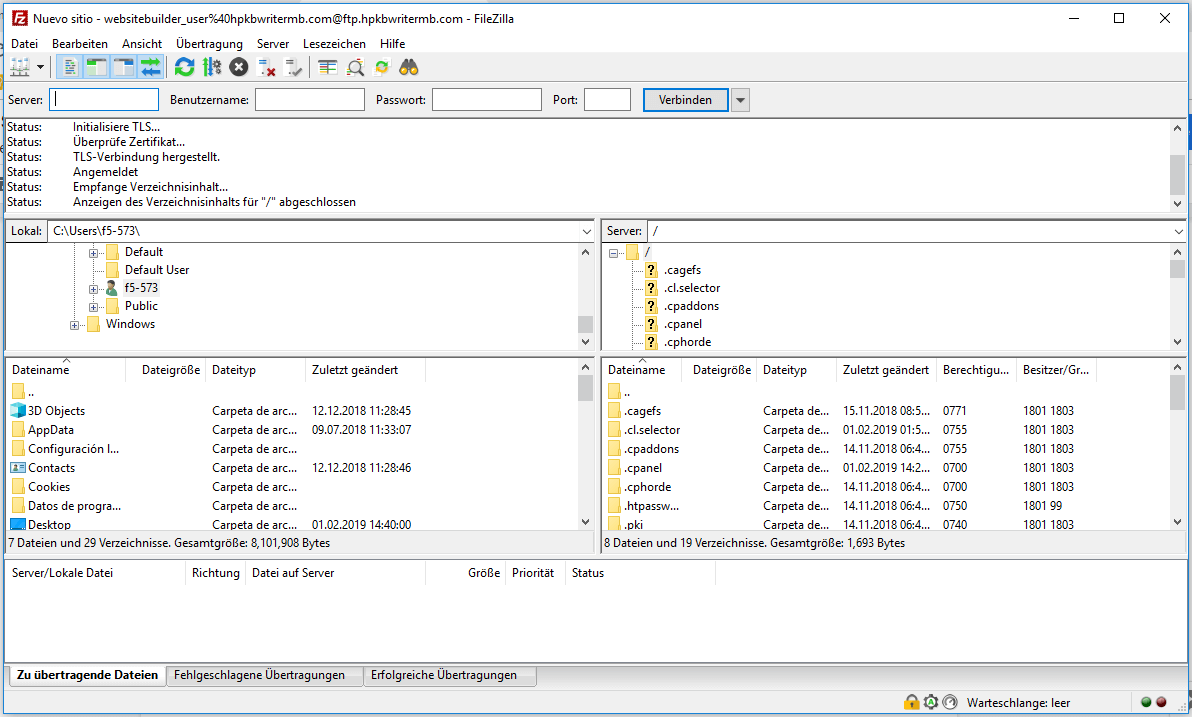Open the Ansicht menu
Viewport: 1192px width, 717px height.
[142, 44]
